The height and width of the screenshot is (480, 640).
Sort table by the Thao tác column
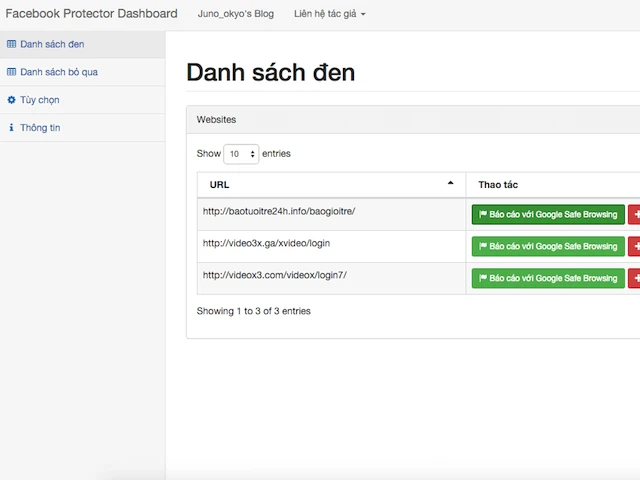pyautogui.click(x=498, y=185)
